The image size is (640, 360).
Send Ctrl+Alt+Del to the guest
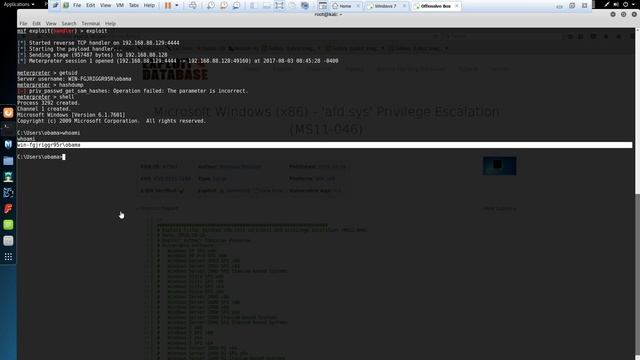193,6
